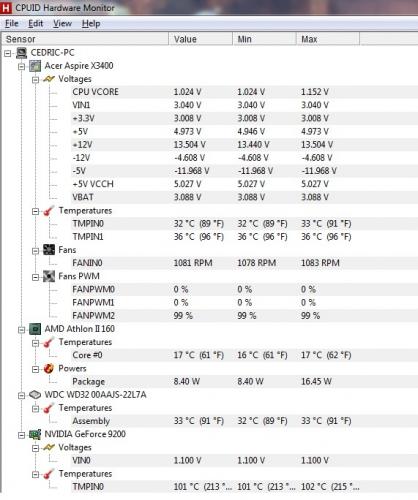Click the WDC hard drive icon
418x500 pixels.
35,395
